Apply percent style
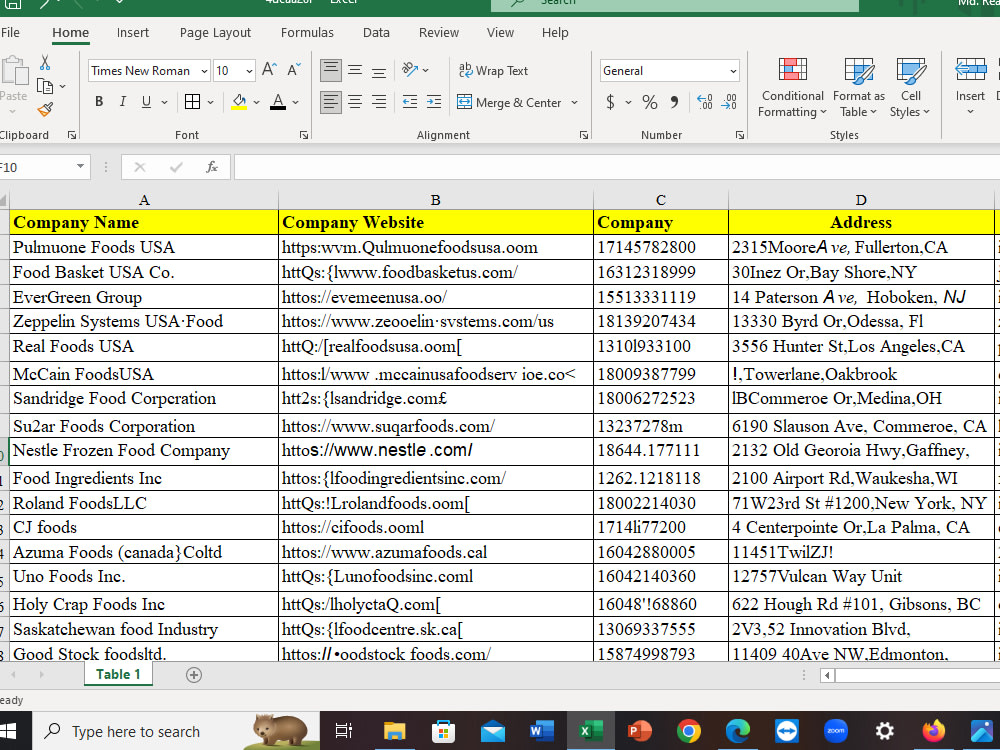 pos(650,102)
